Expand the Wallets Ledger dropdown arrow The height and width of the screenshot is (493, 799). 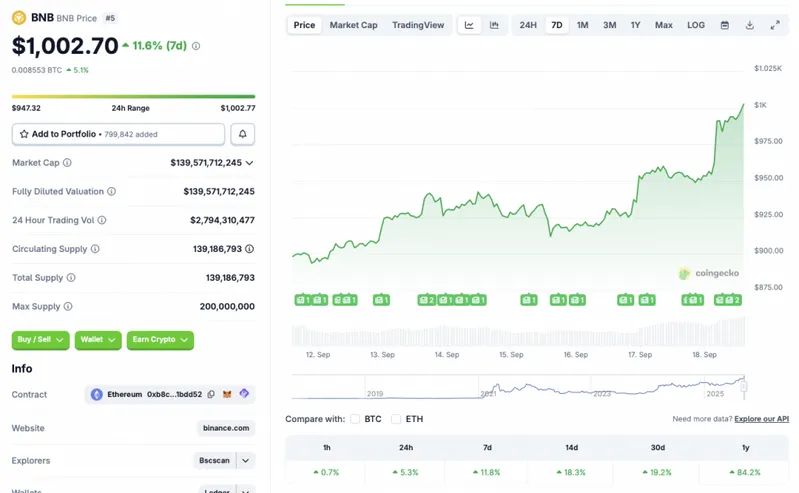(245, 490)
